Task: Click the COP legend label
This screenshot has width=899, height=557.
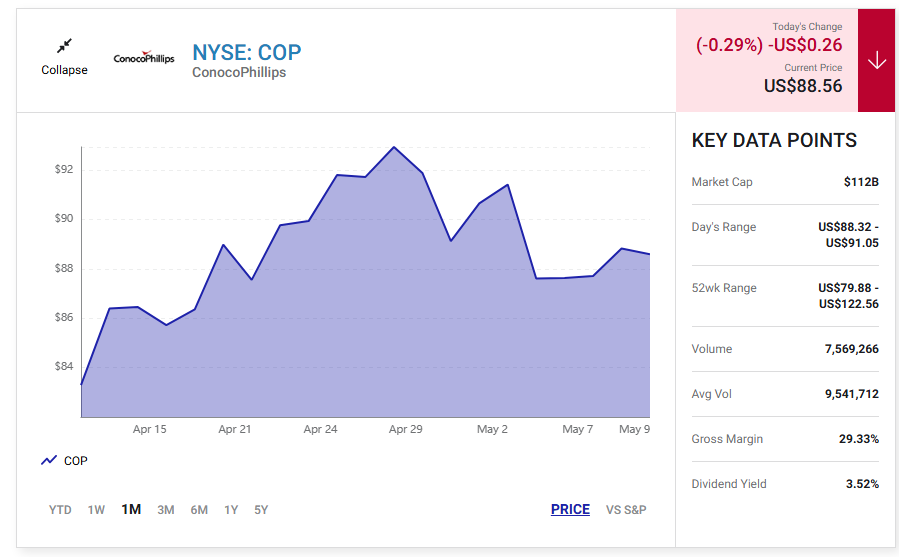Action: click(x=76, y=461)
